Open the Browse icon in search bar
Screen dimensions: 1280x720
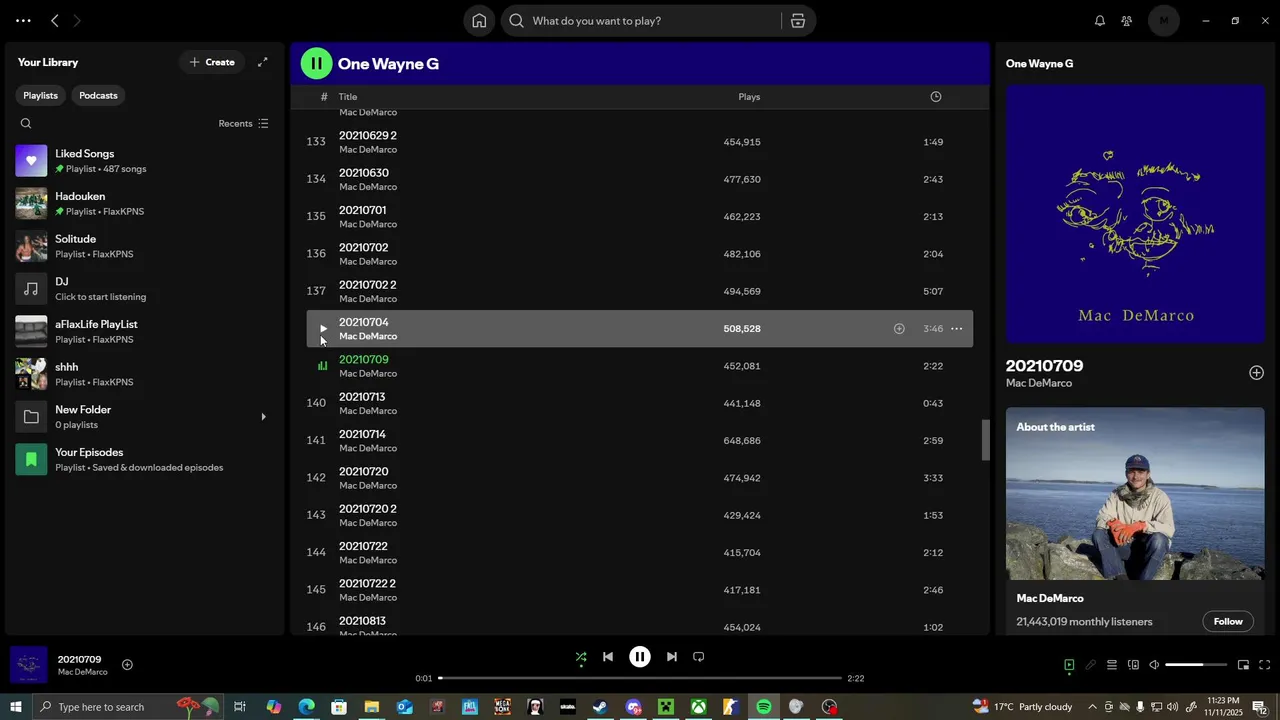tap(798, 21)
